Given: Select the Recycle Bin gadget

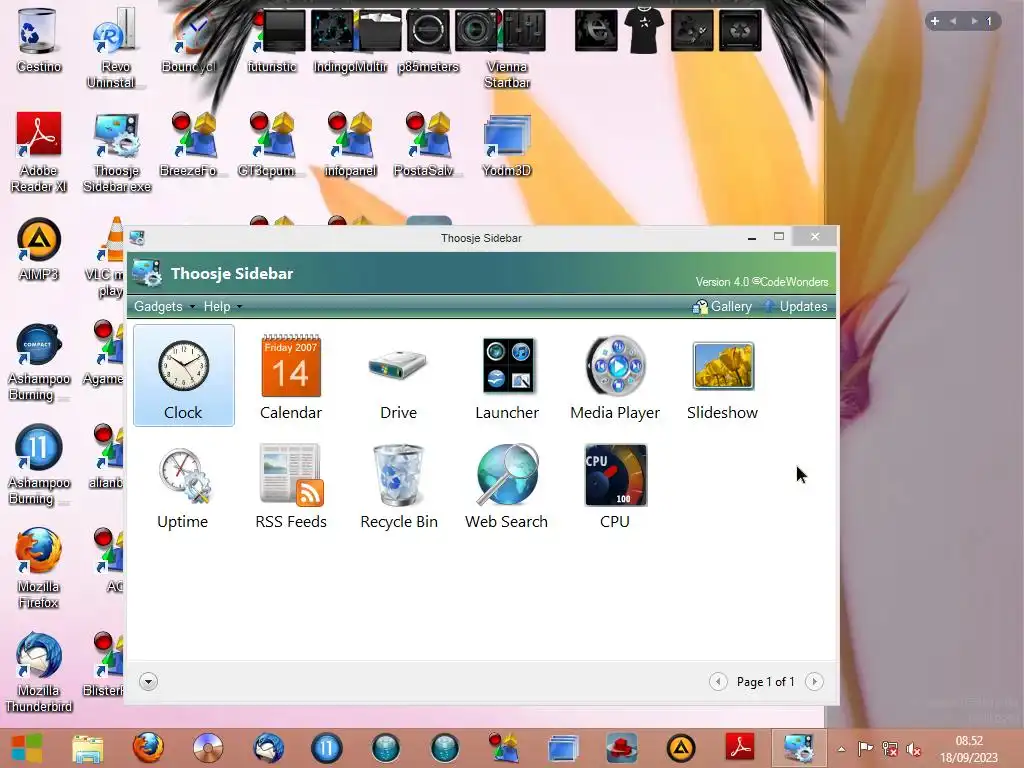Looking at the screenshot, I should point(398,487).
